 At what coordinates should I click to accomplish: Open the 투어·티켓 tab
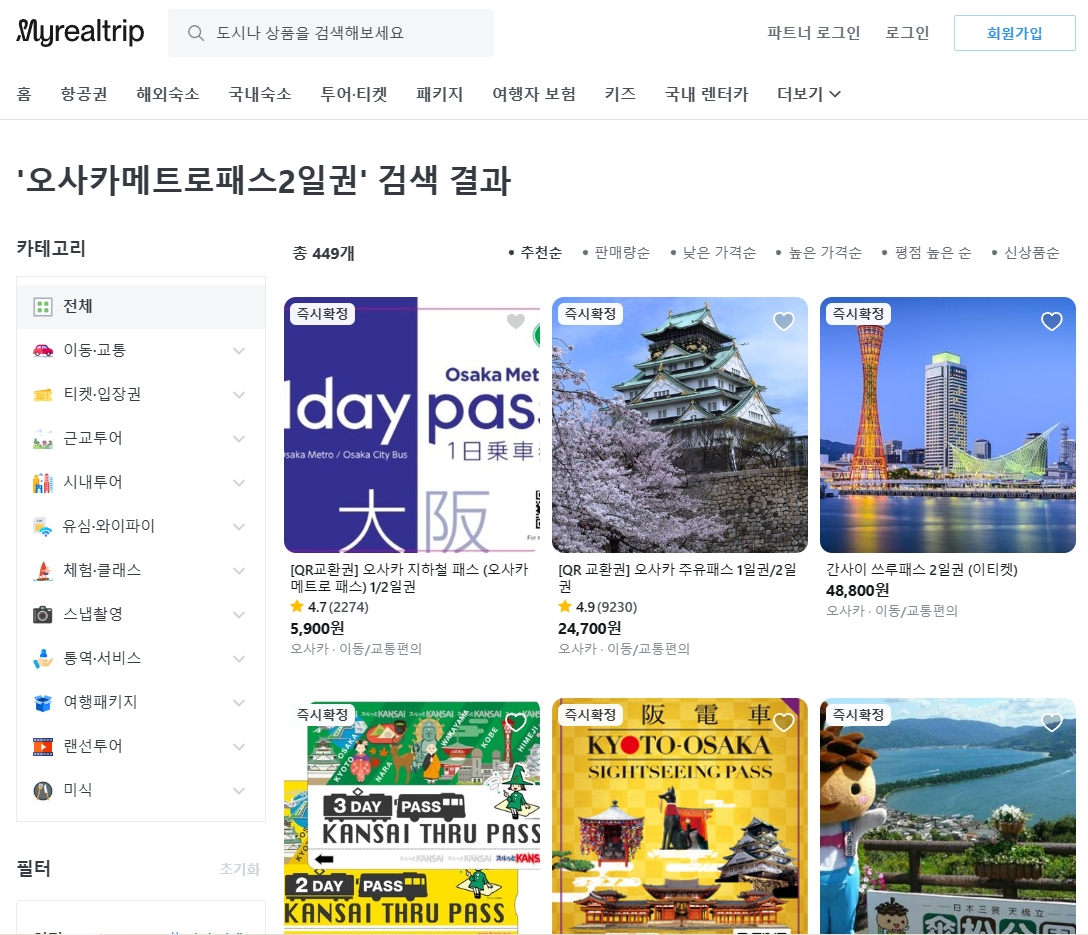point(354,94)
